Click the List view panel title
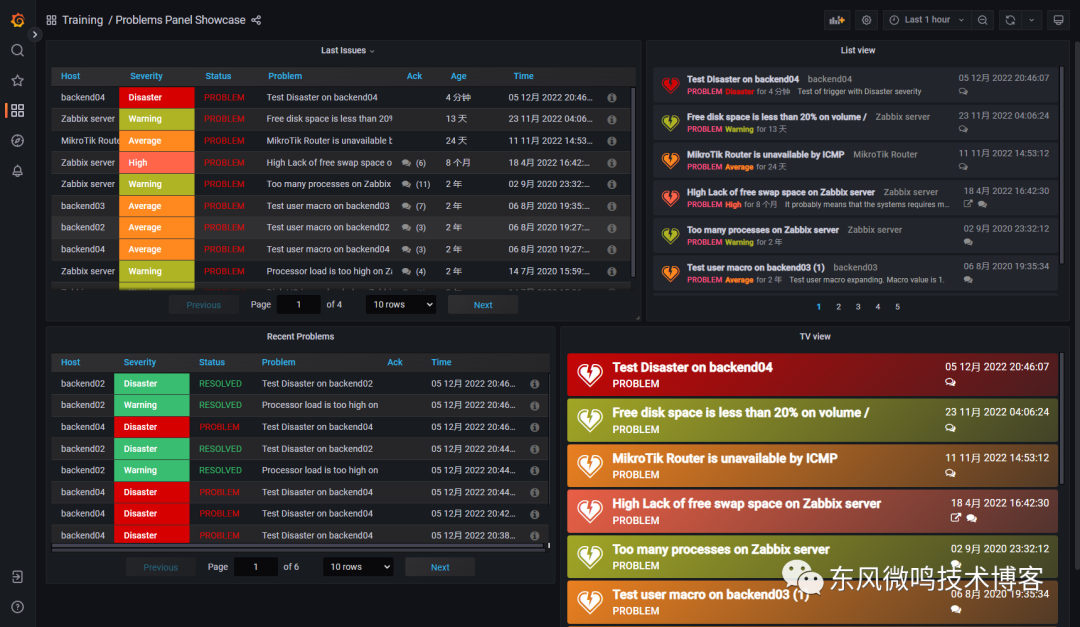Viewport: 1080px width, 627px height. tap(858, 50)
